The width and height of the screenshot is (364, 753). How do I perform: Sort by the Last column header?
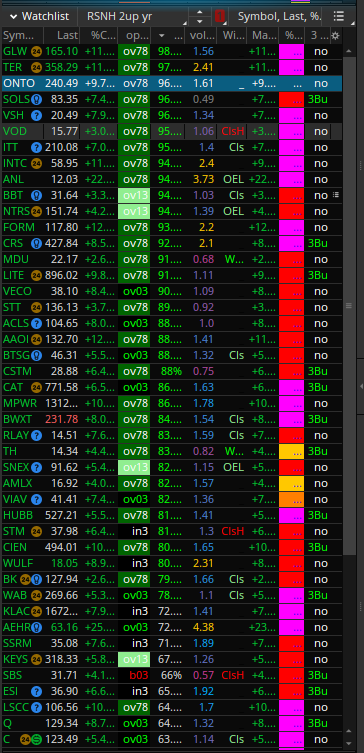pyautogui.click(x=61, y=36)
